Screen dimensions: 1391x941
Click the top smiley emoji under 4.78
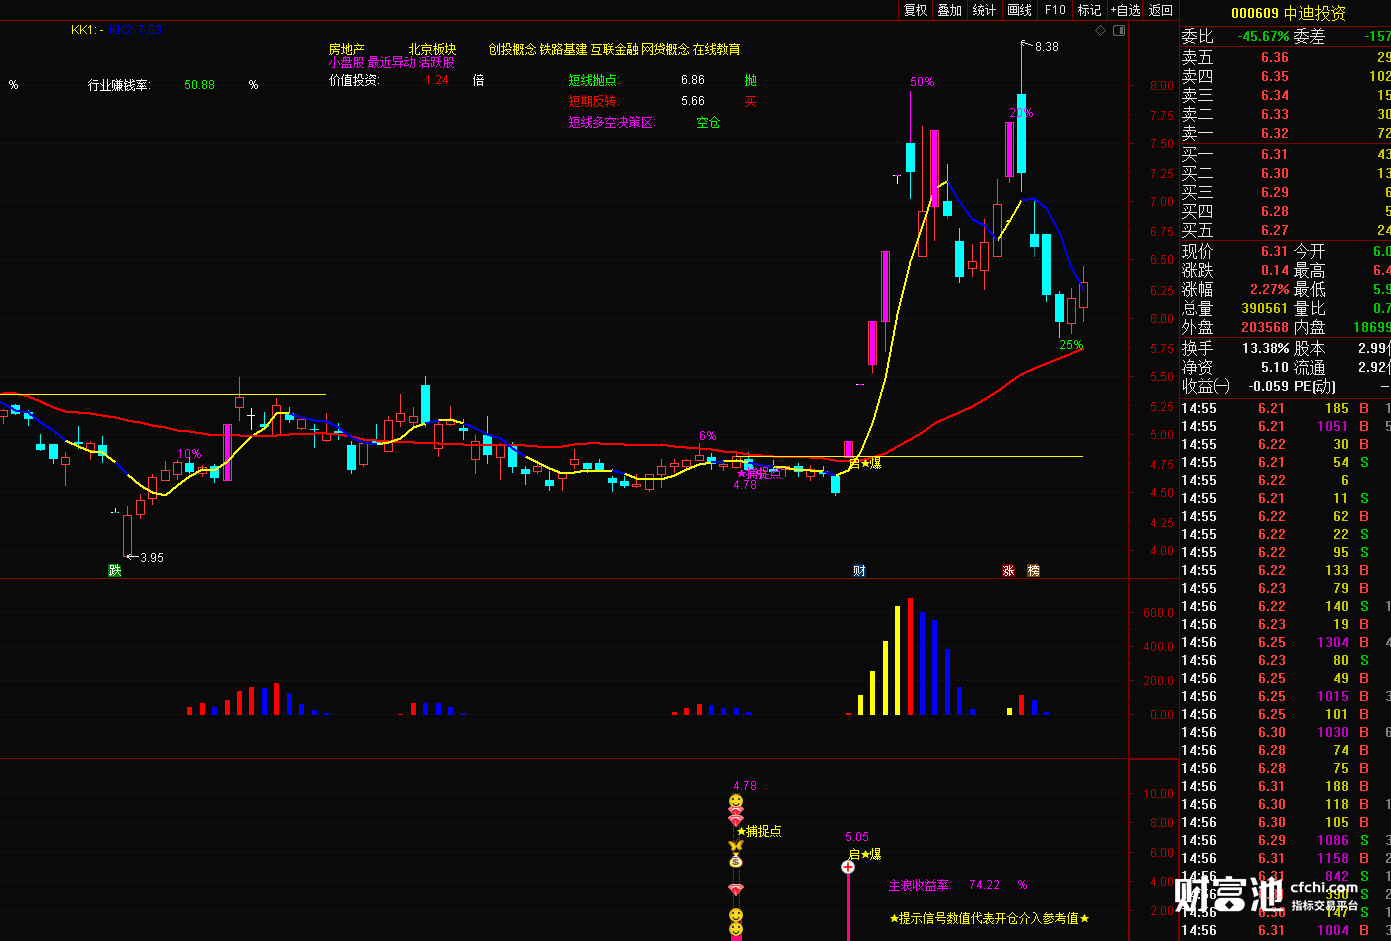point(736,802)
